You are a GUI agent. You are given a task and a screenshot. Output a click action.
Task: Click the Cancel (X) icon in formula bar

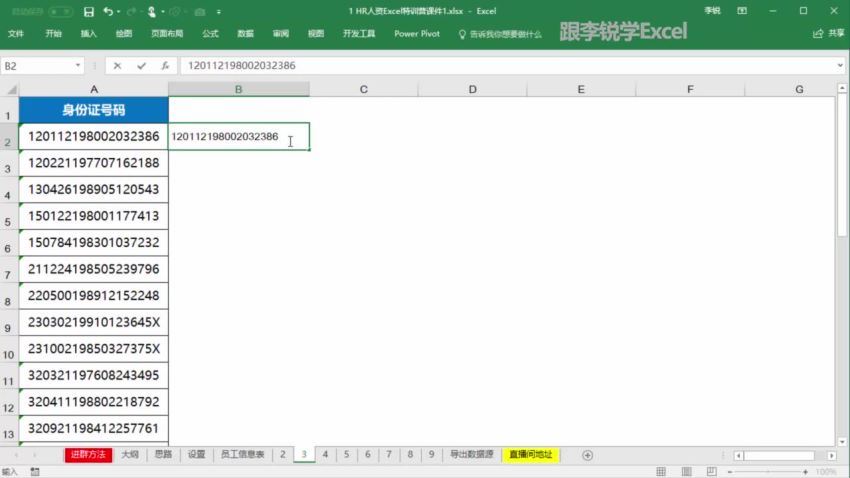coord(117,66)
